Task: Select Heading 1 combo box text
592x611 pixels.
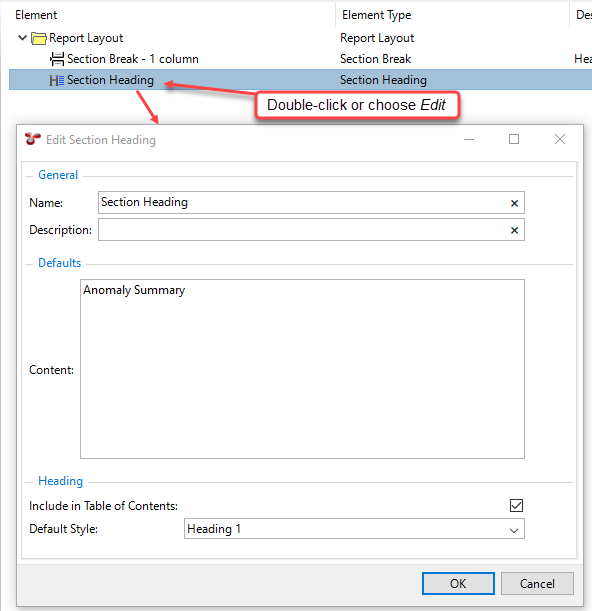Action: 214,529
